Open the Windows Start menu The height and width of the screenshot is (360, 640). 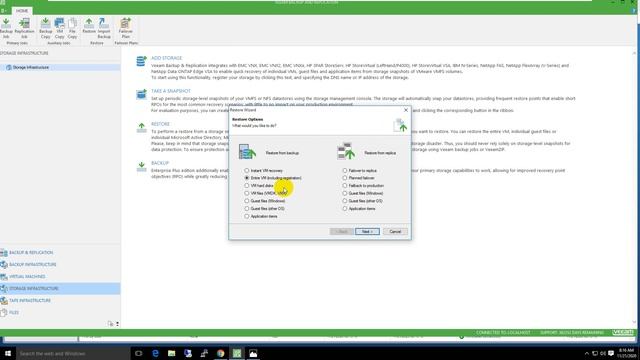(8, 353)
